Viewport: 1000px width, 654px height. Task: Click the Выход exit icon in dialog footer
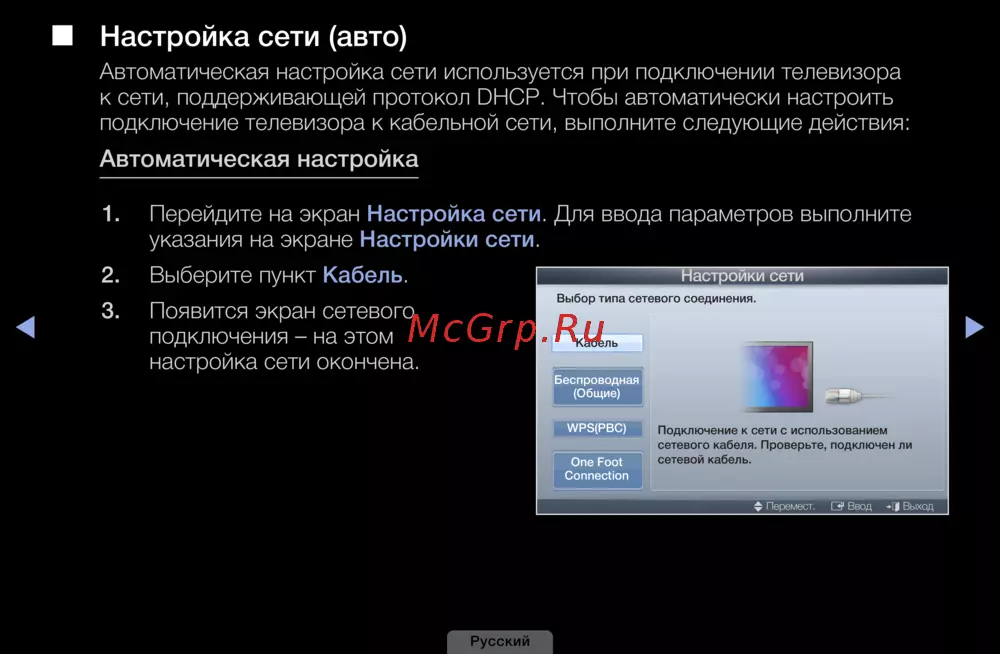coord(892,507)
